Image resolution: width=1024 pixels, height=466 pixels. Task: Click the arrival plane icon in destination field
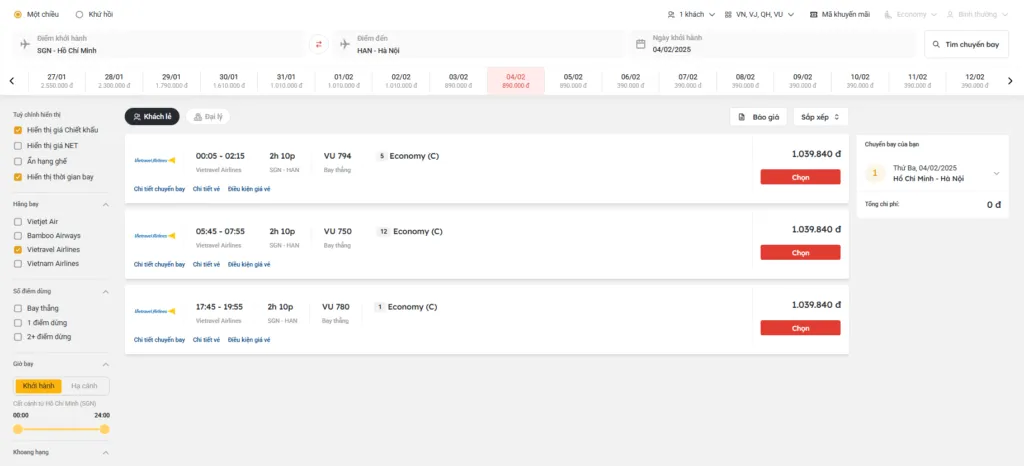(x=345, y=44)
